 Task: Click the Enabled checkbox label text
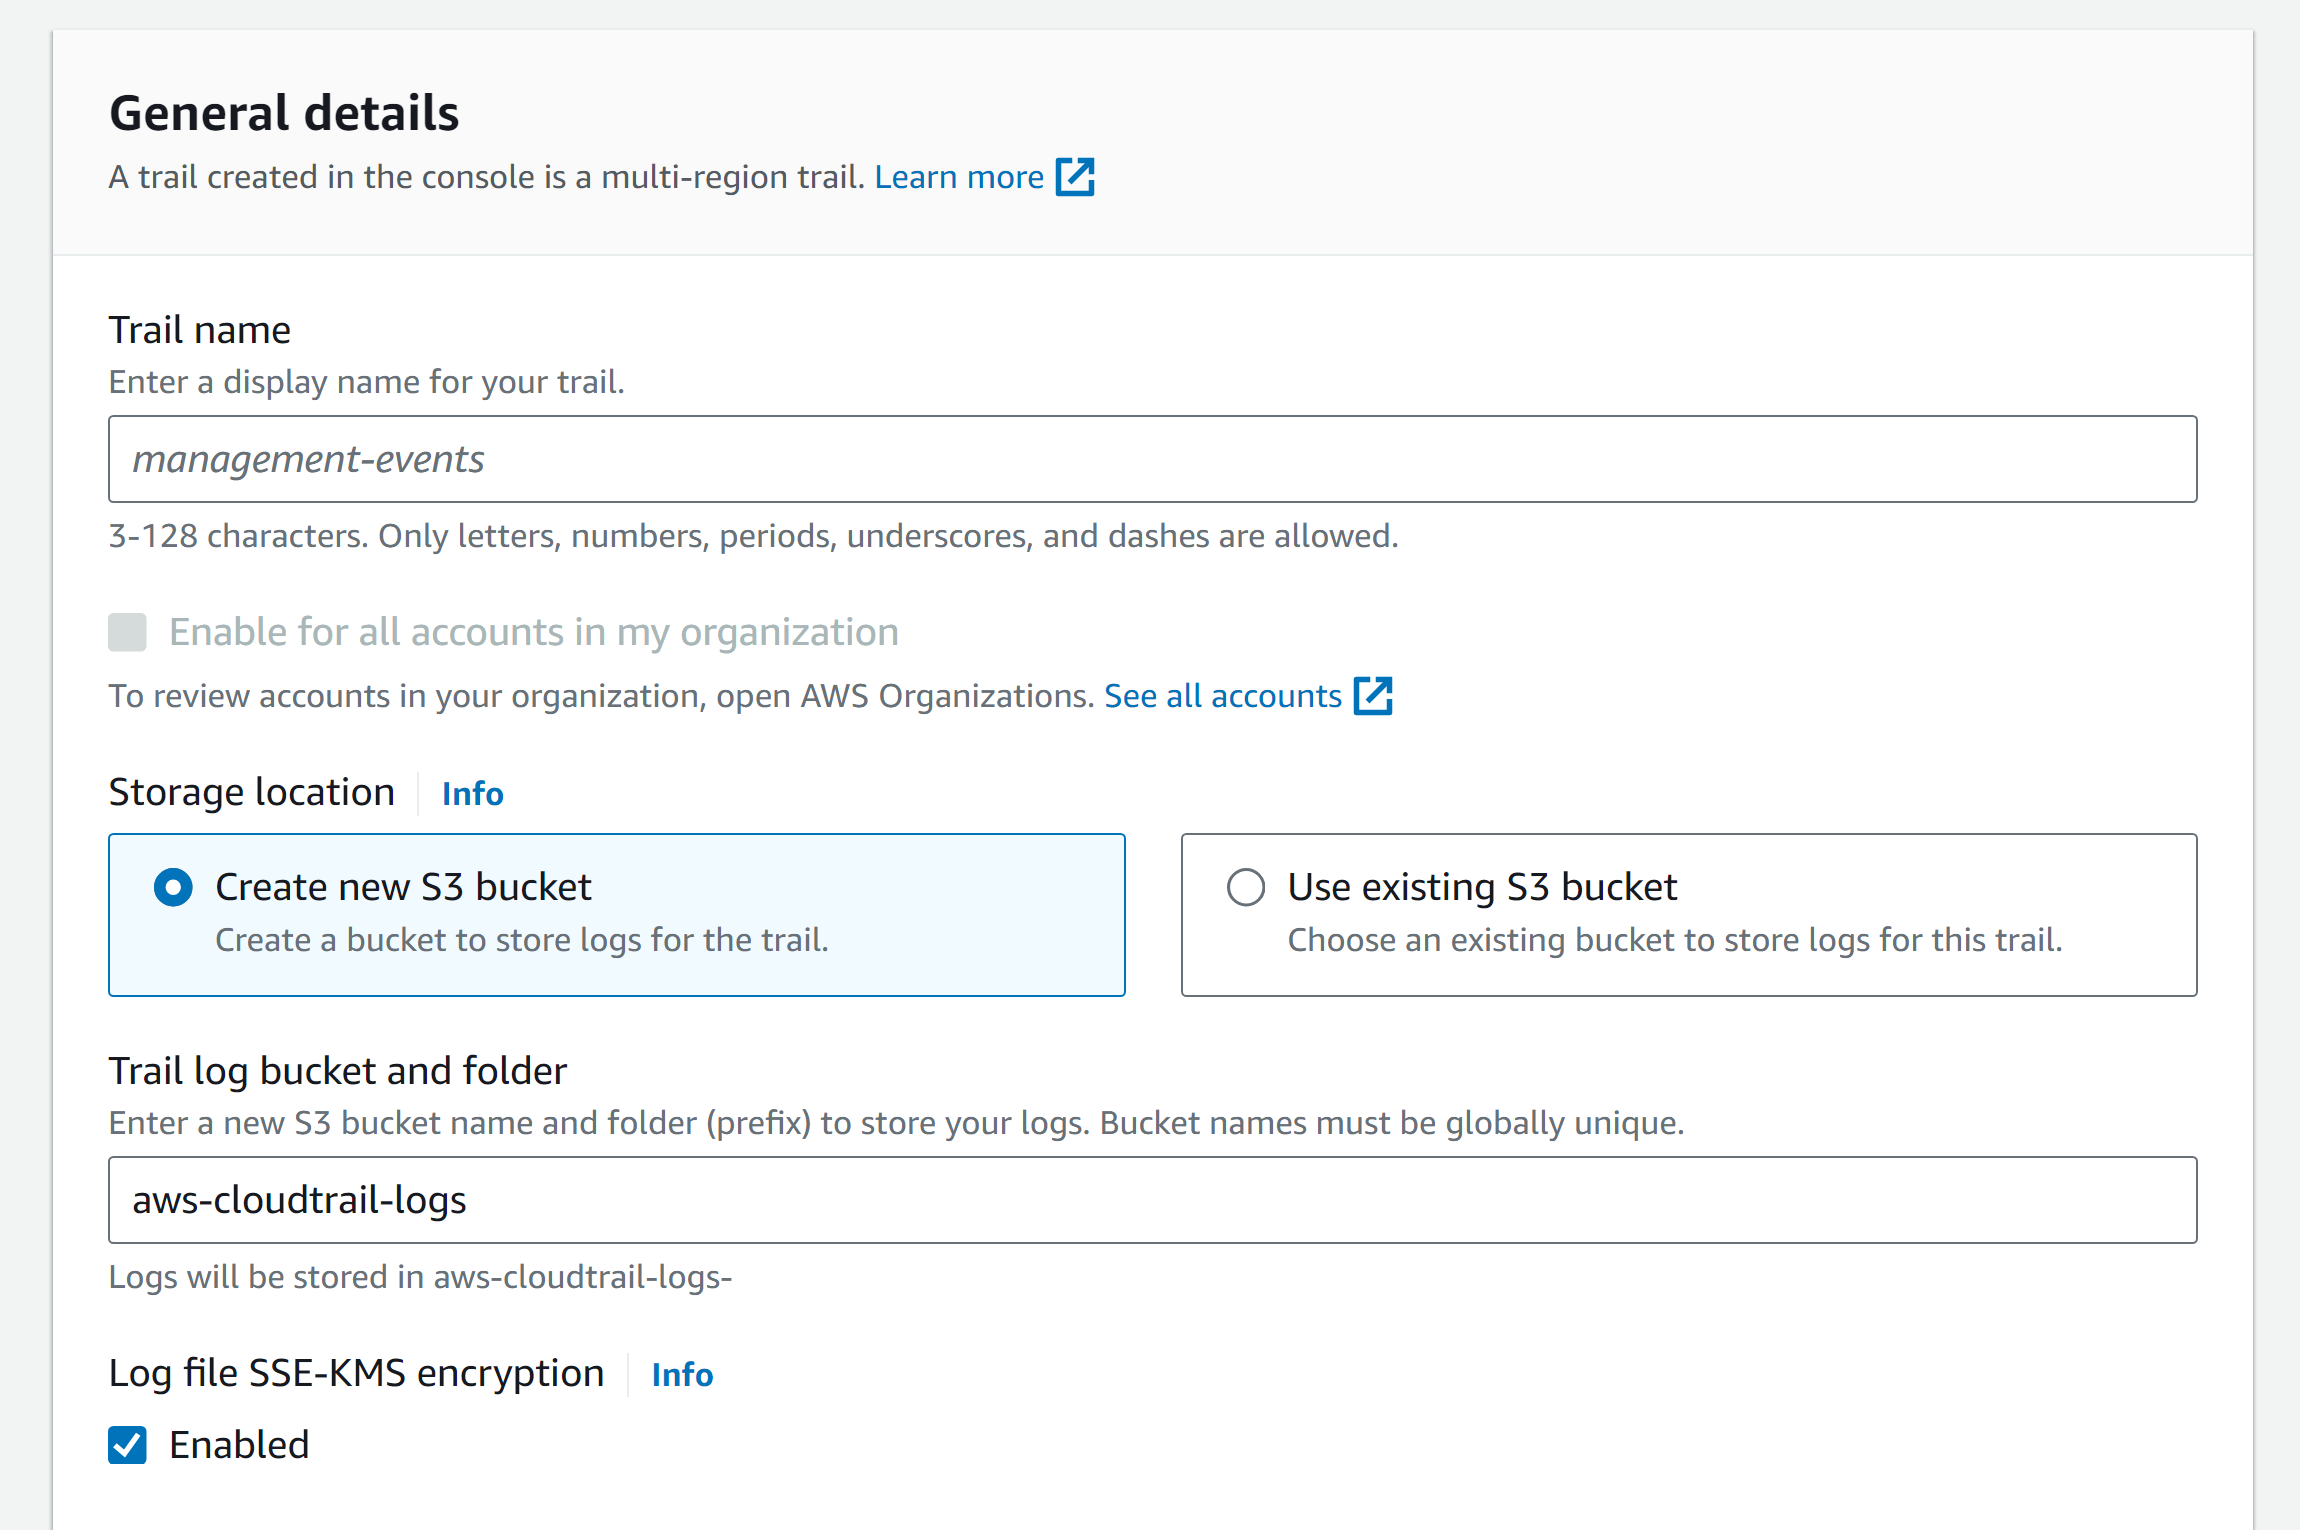pyautogui.click(x=239, y=1445)
